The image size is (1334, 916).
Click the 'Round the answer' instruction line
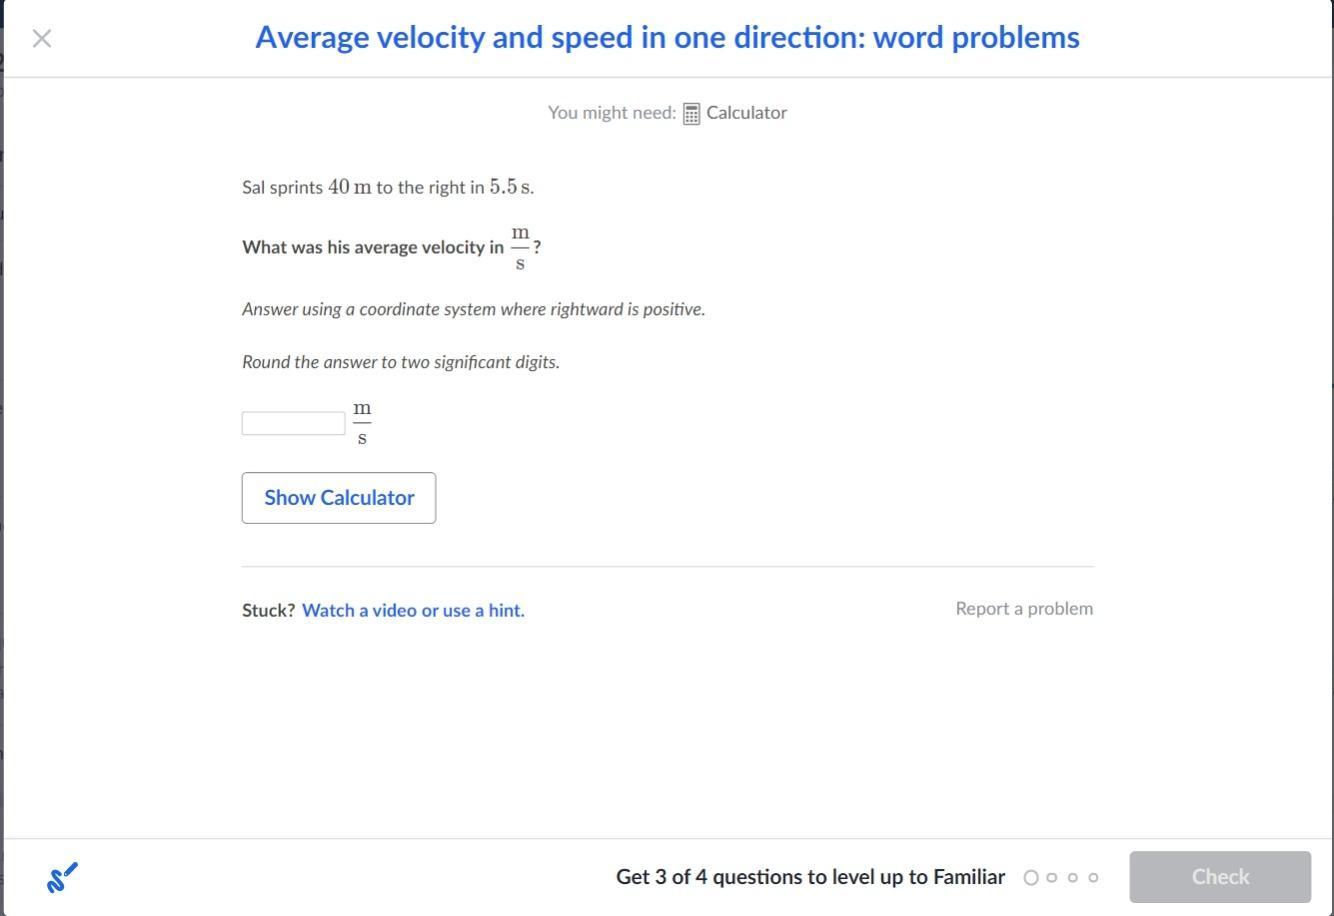[x=400, y=362]
